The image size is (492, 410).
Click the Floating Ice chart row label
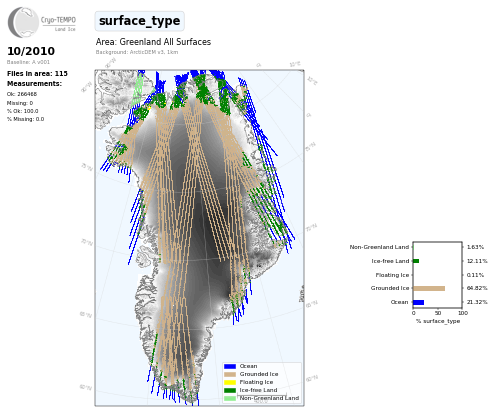(392, 275)
